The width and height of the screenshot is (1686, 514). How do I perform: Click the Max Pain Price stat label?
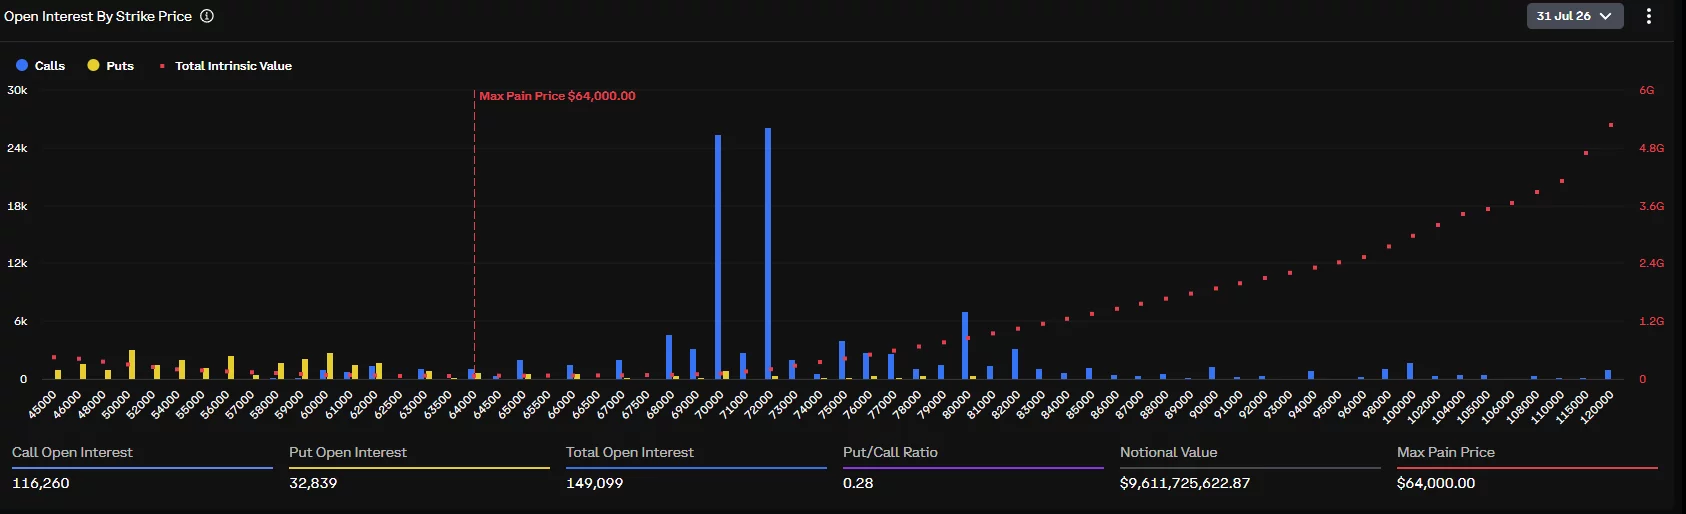(x=1446, y=452)
